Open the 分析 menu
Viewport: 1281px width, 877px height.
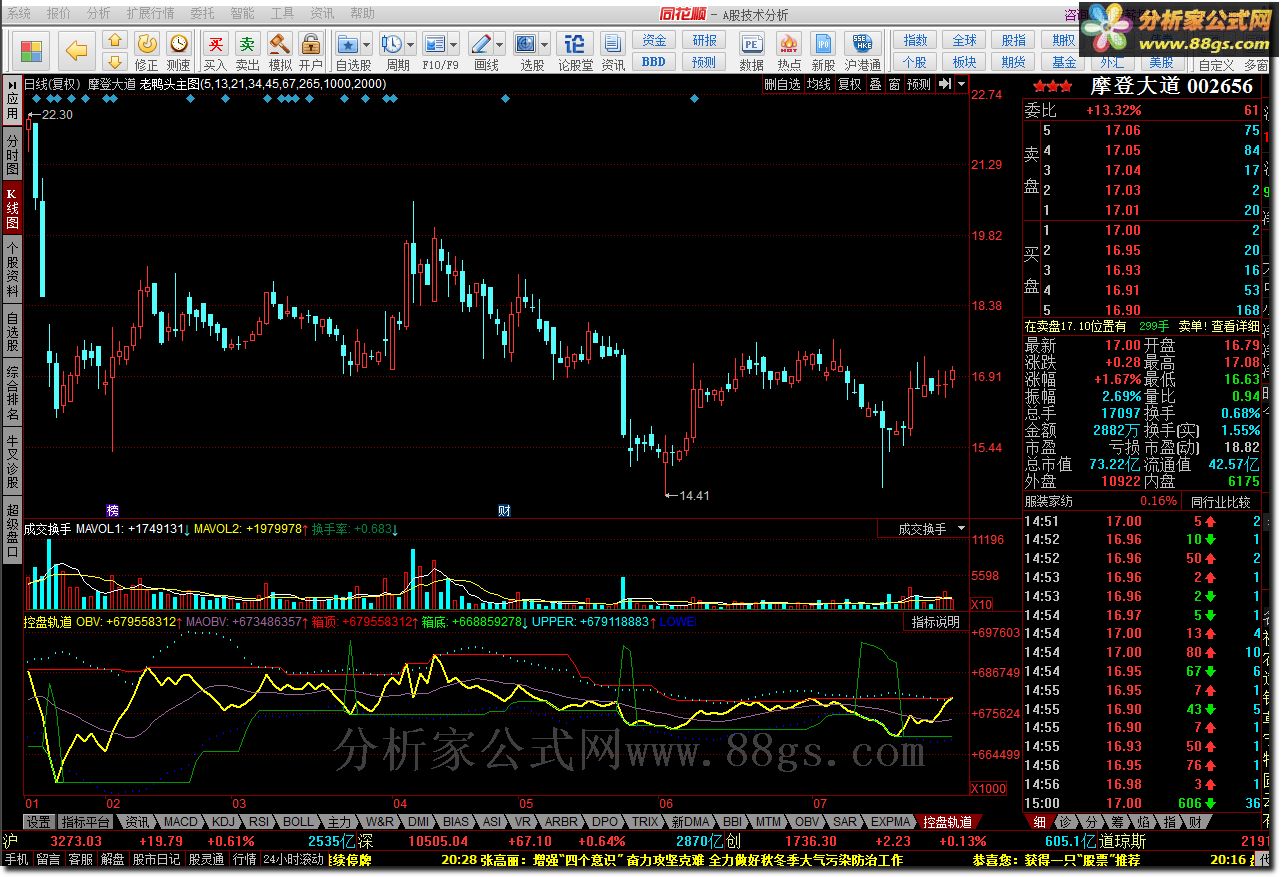pos(99,13)
